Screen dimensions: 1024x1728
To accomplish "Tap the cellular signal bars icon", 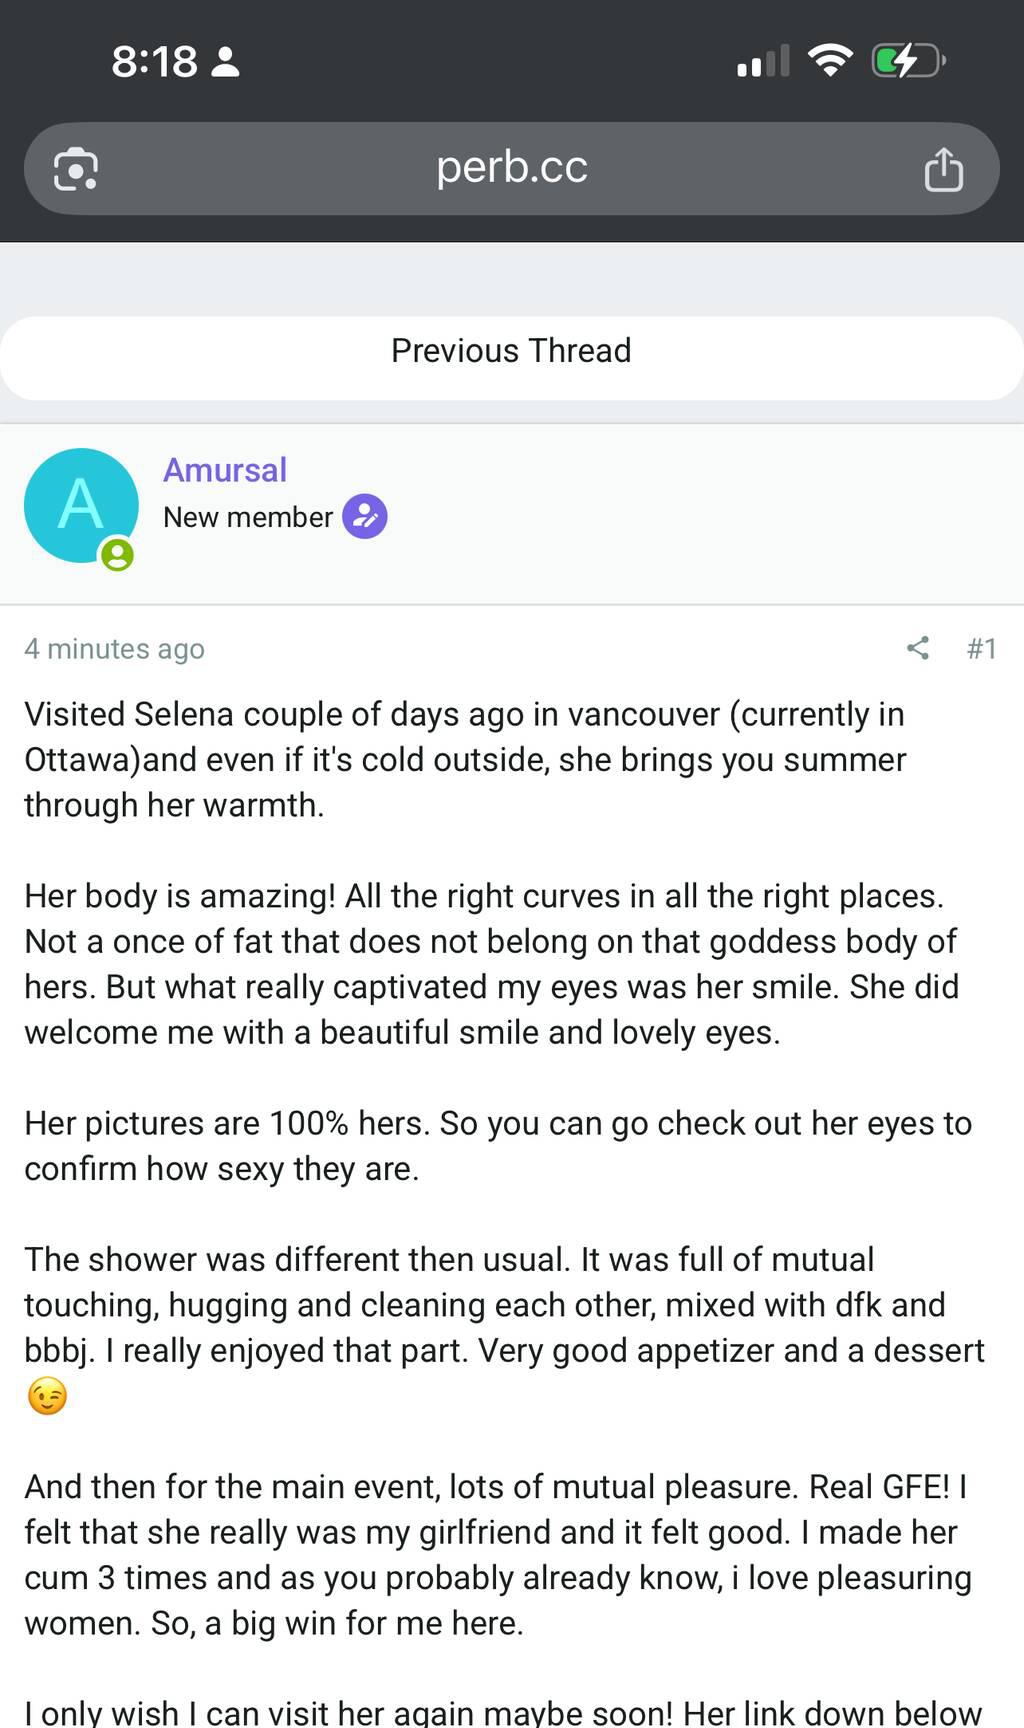I will 763,62.
